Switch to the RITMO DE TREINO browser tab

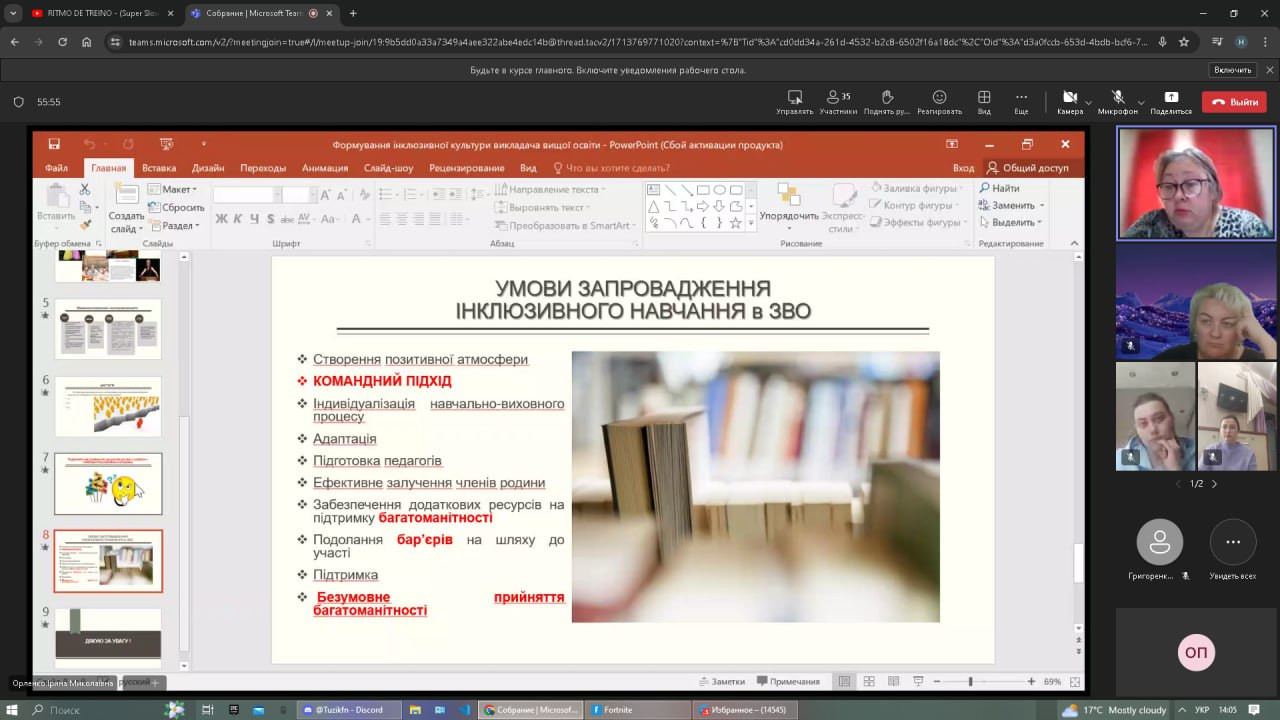pos(94,13)
